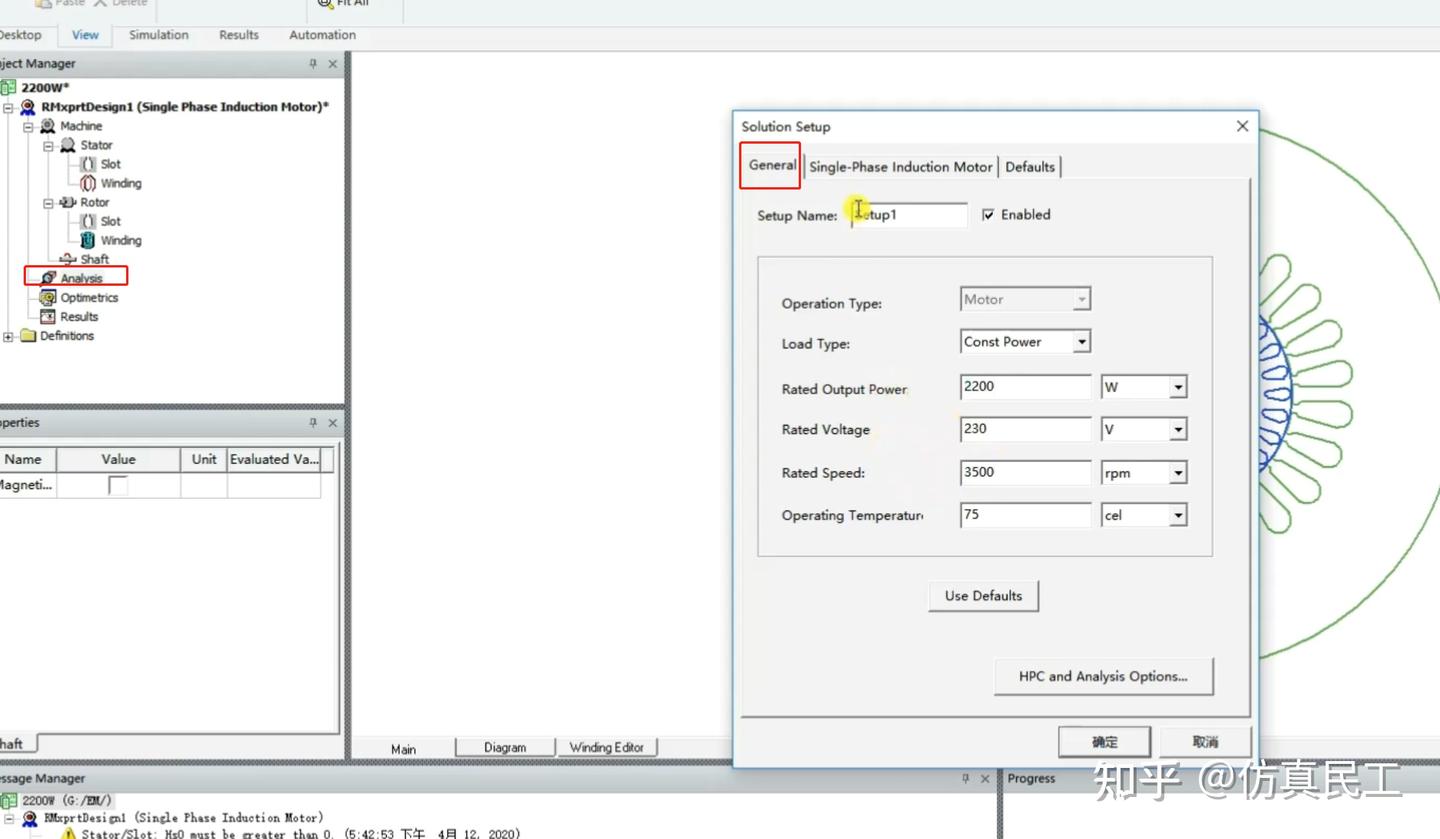Toggle the Magnetic property value checkbox
The width and height of the screenshot is (1440, 839).
118,483
